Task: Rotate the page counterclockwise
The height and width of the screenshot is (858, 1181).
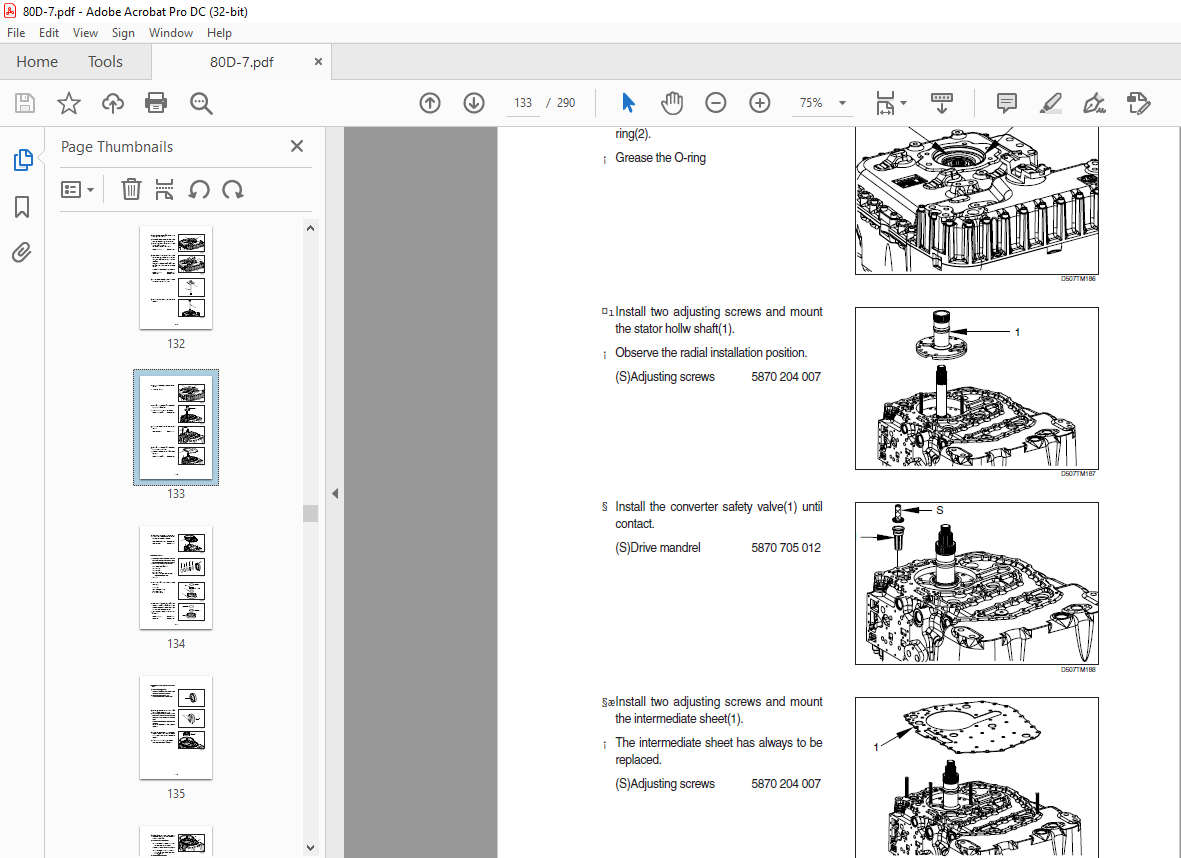Action: (199, 189)
